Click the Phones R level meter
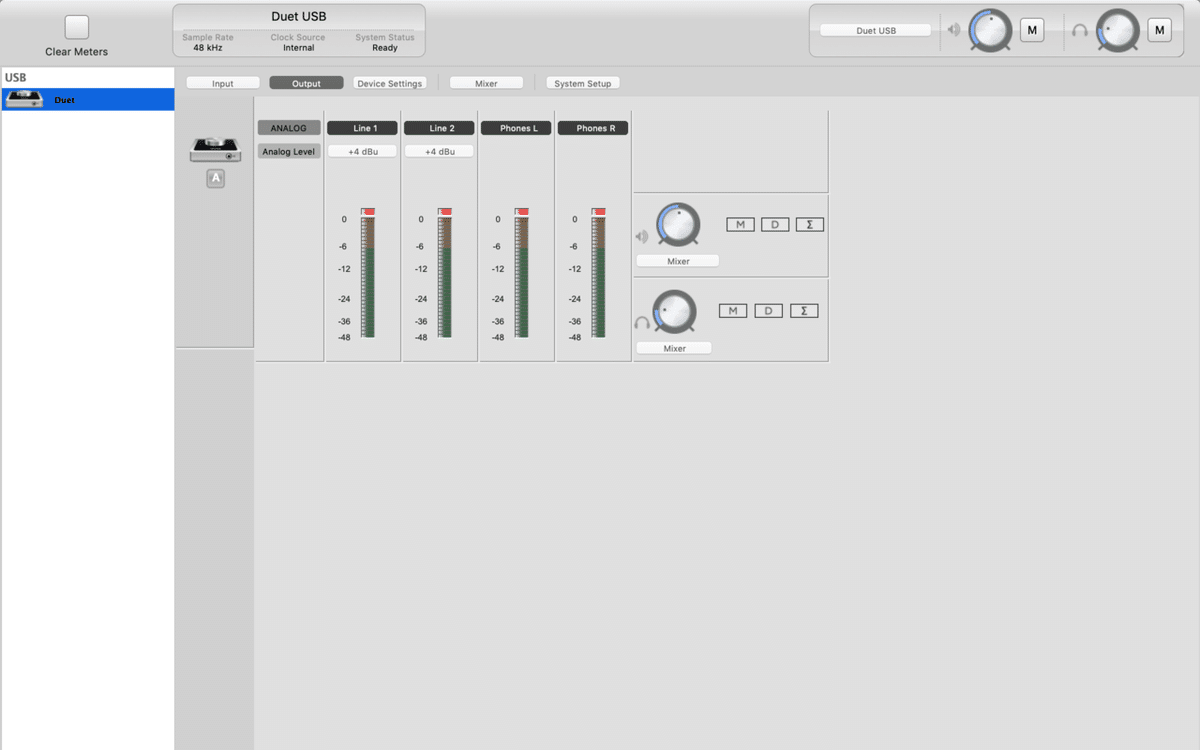The image size is (1200, 750). pyautogui.click(x=599, y=273)
